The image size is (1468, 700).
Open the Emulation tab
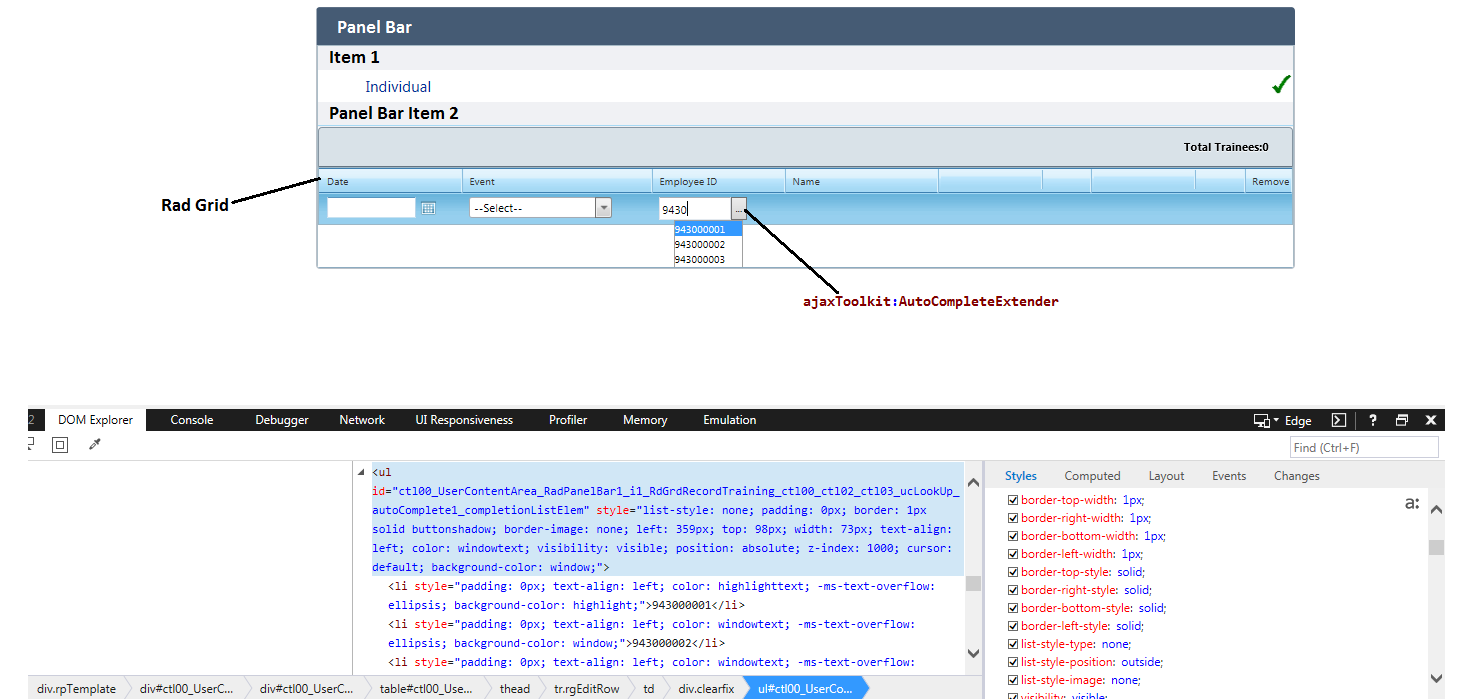pyautogui.click(x=730, y=420)
